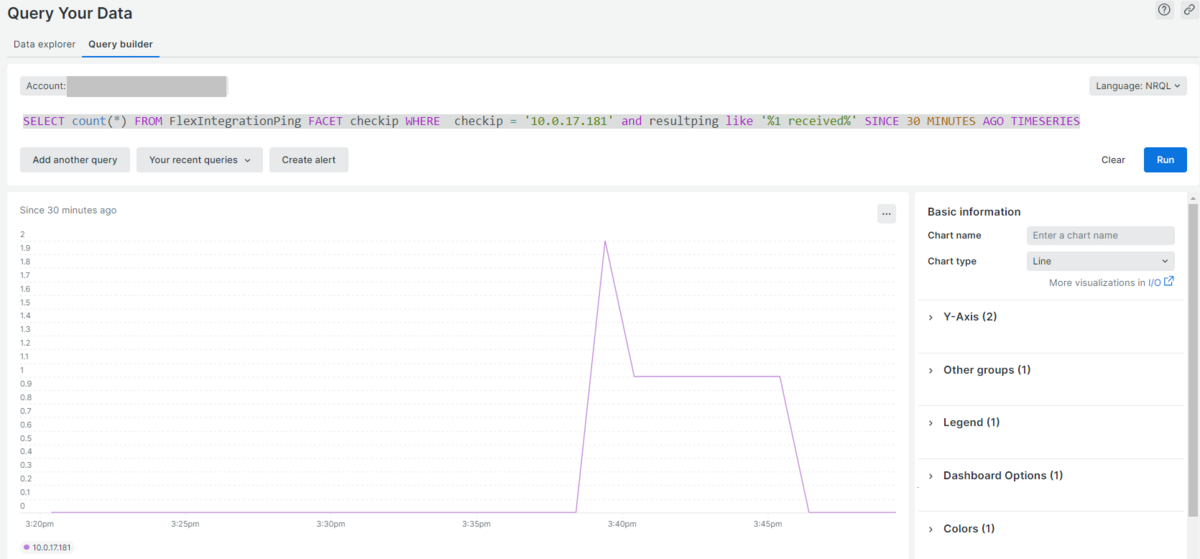Clear the current query
The height and width of the screenshot is (559, 1200).
click(x=1113, y=160)
